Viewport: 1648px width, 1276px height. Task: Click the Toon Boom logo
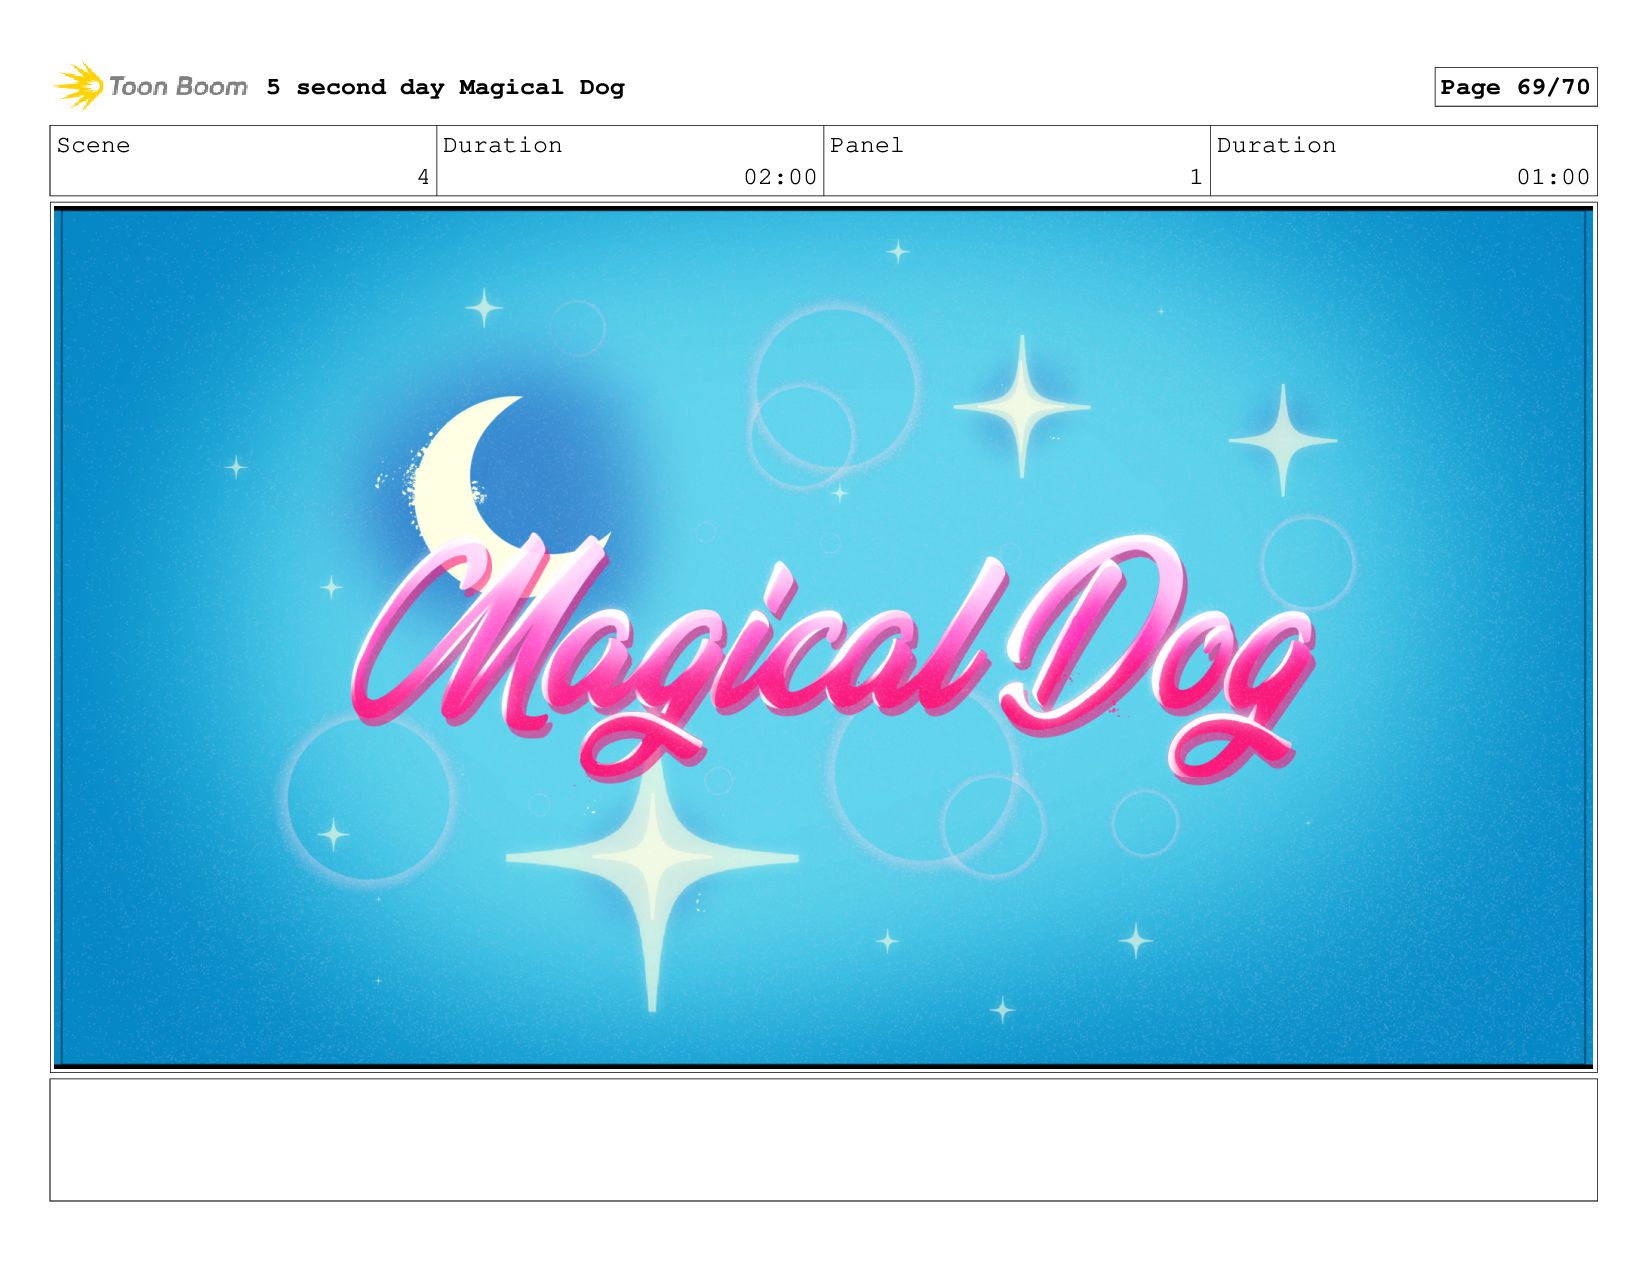coord(151,86)
